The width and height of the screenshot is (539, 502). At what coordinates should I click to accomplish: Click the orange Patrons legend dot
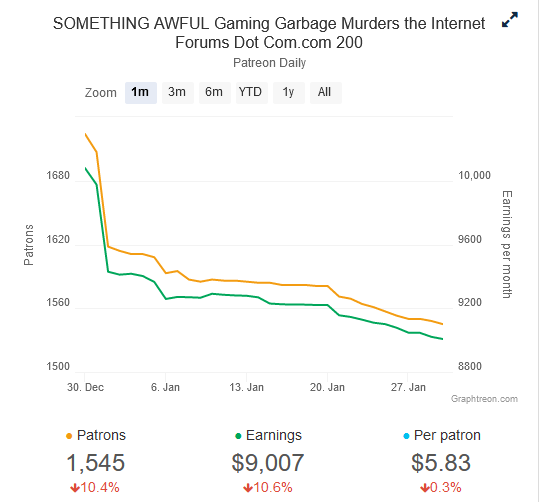69,436
